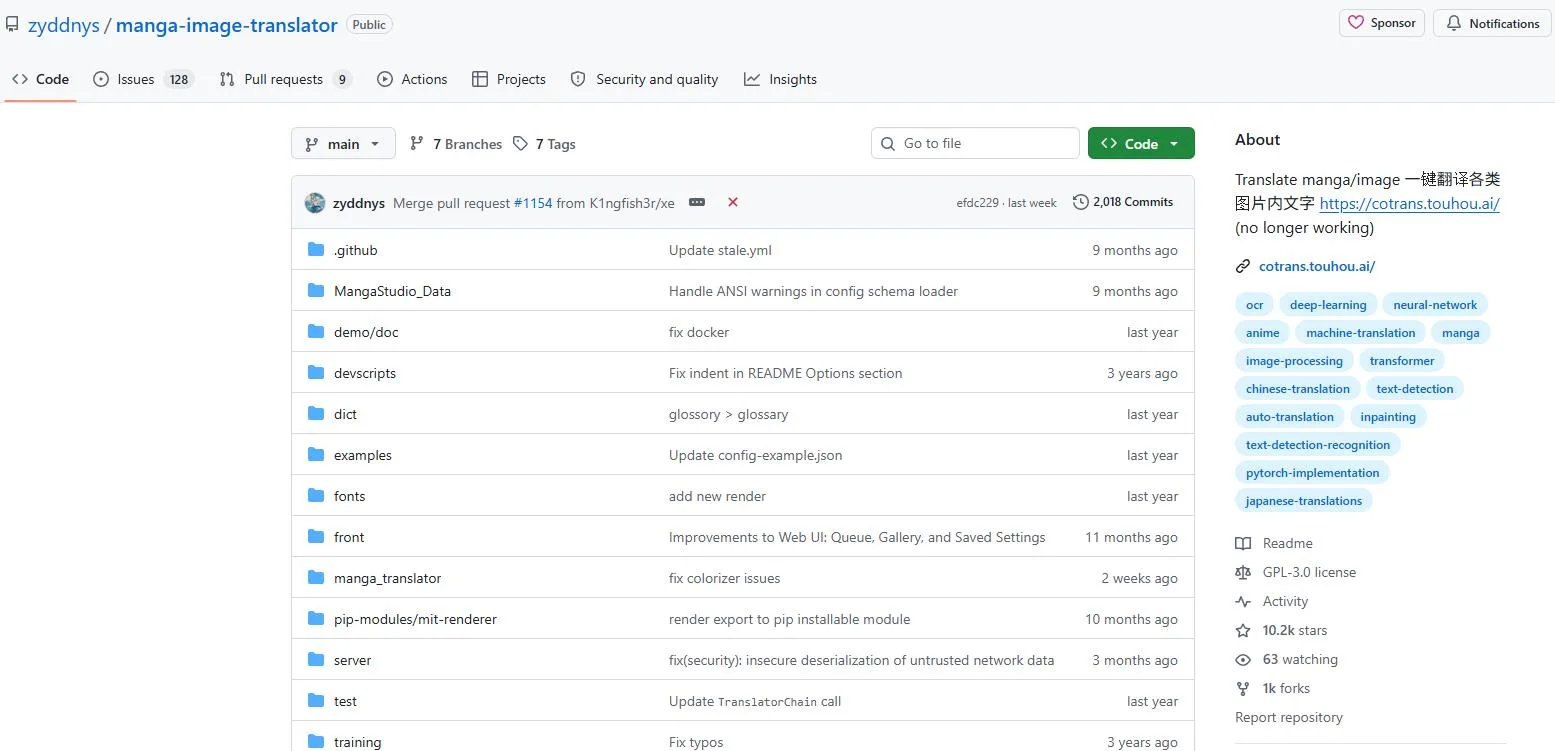Click zyddnys avatar in commit row
The height and width of the screenshot is (751, 1555).
pos(315,203)
